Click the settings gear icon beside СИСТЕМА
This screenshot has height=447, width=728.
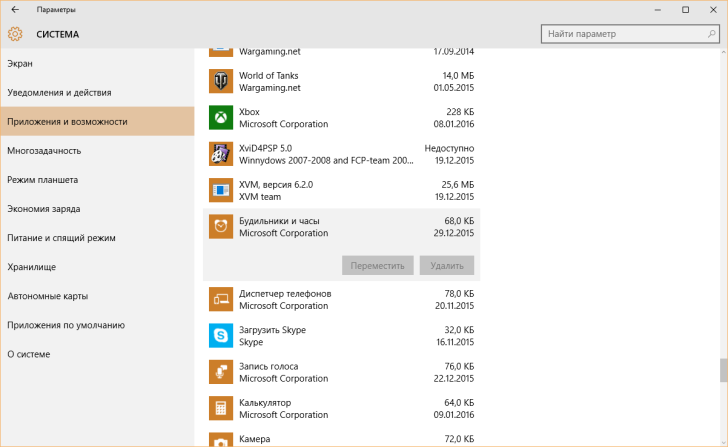pyautogui.click(x=15, y=34)
